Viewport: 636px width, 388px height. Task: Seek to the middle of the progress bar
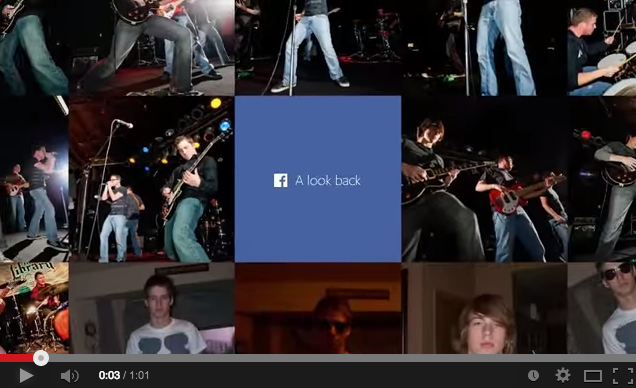click(318, 358)
